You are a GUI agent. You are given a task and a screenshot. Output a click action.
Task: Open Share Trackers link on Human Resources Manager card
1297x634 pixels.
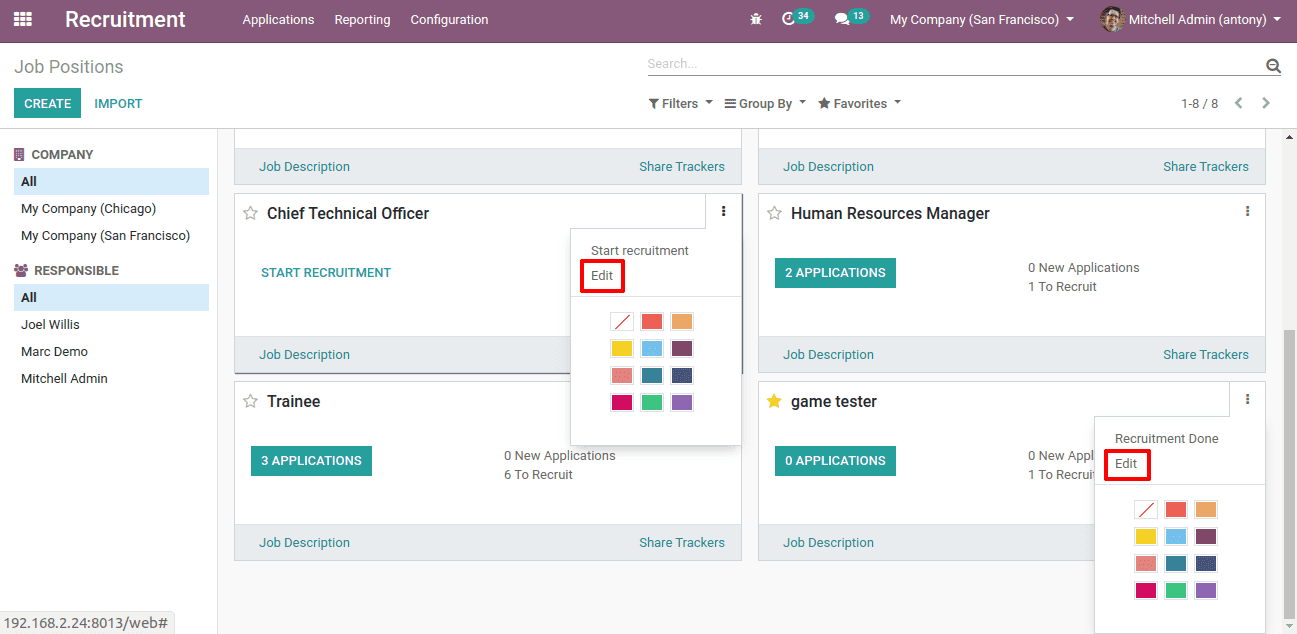point(1206,355)
